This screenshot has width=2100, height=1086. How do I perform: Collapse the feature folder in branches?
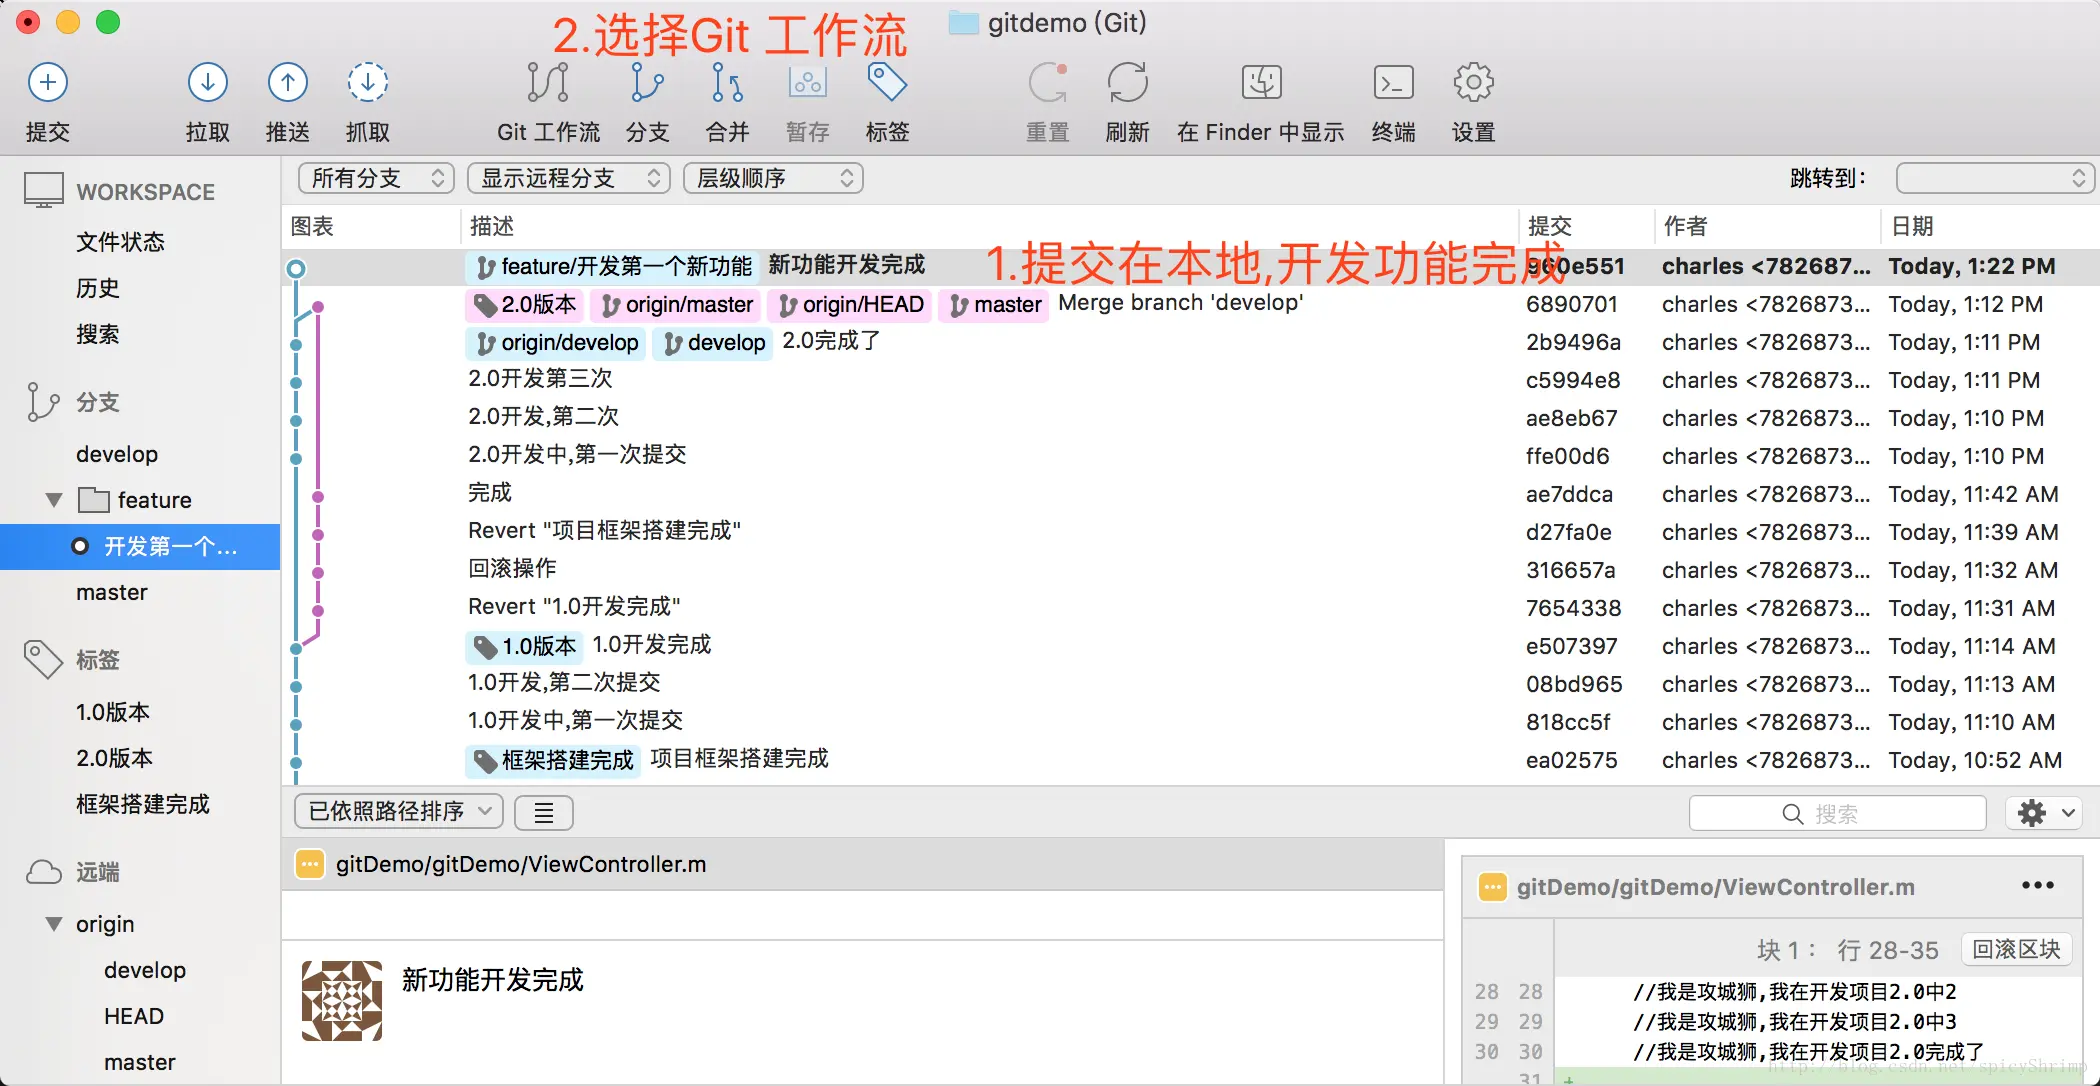coord(54,500)
